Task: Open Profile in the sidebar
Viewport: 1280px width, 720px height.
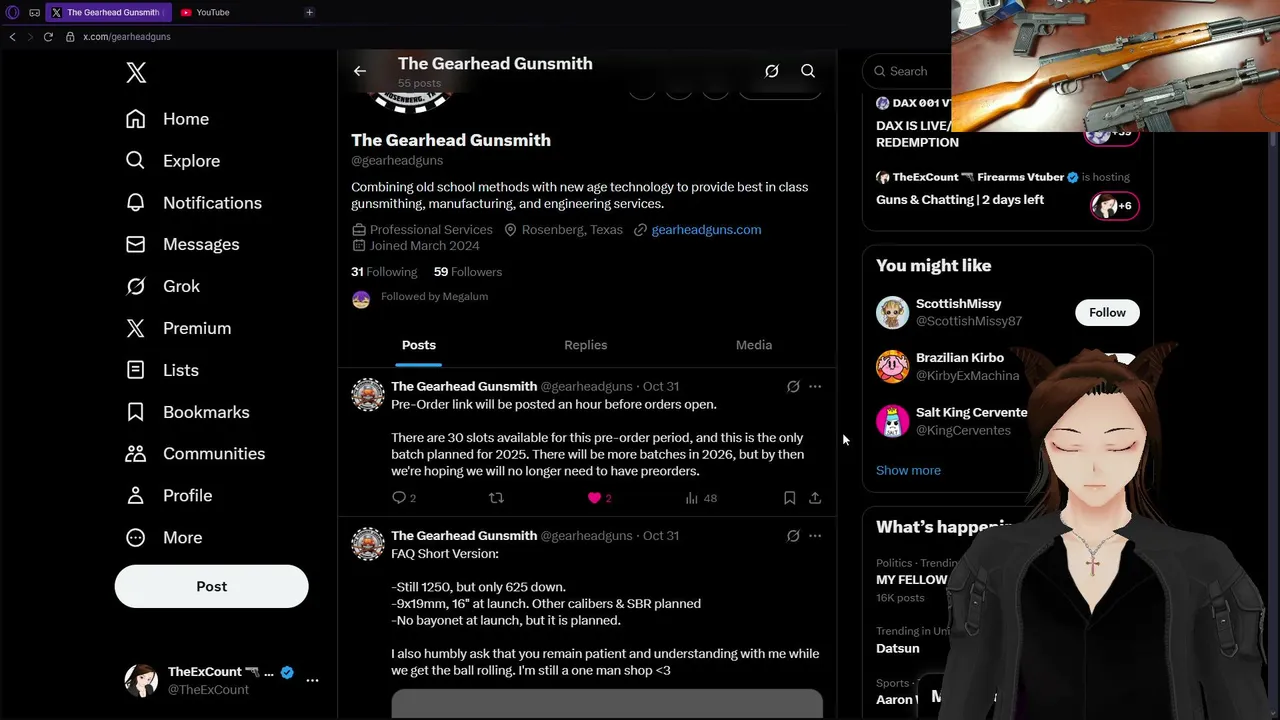Action: [x=168, y=496]
